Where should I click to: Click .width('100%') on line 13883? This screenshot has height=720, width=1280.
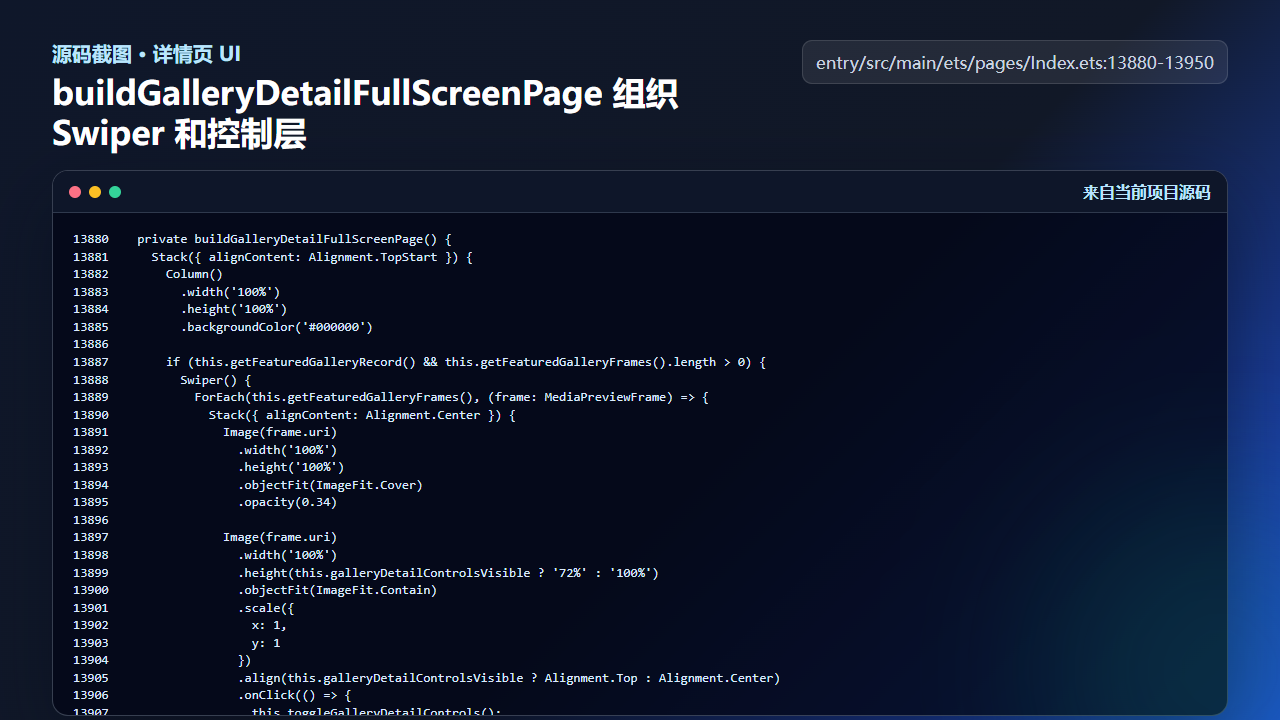click(230, 292)
